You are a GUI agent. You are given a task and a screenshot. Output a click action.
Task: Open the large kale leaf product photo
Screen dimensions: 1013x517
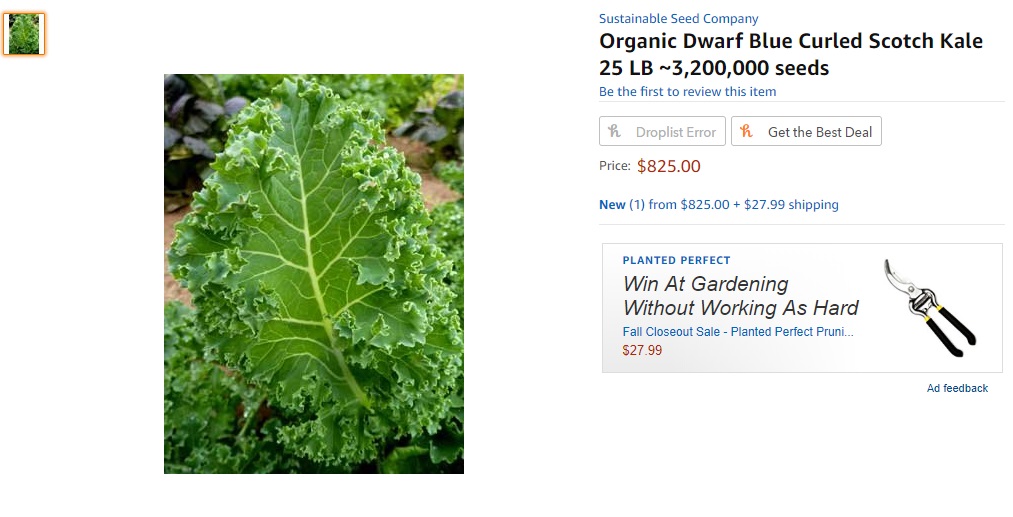[x=314, y=274]
